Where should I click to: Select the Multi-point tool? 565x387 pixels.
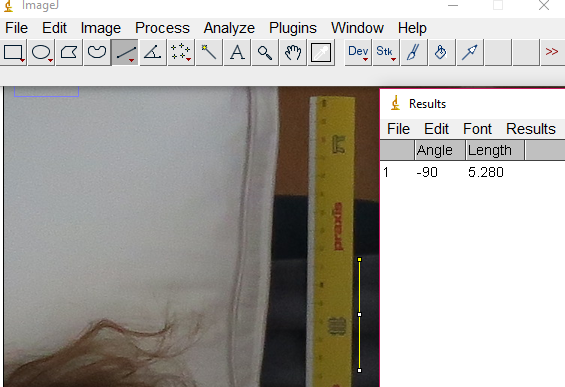click(x=181, y=53)
